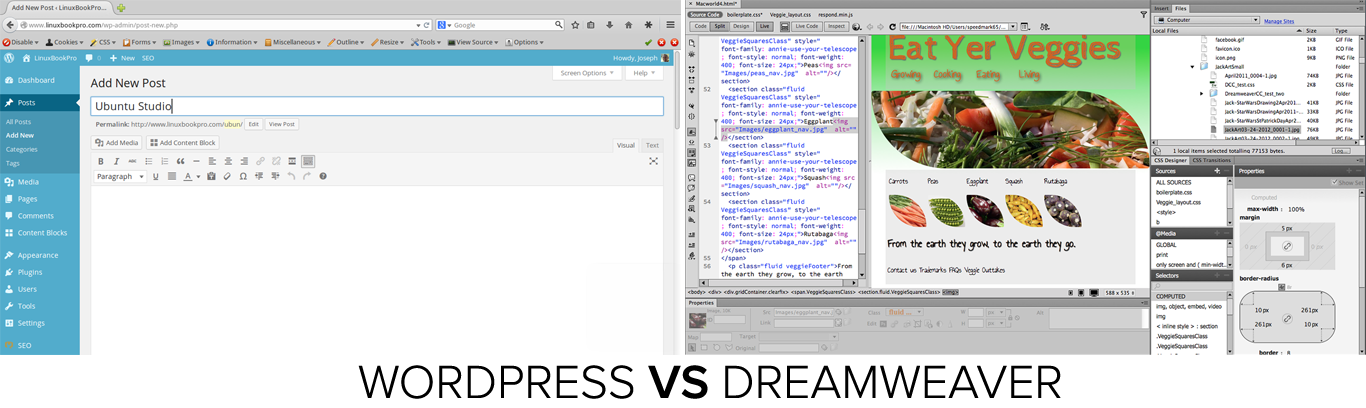Image resolution: width=1366 pixels, height=408 pixels.
Task: Toggle Dreamweaver Live view
Action: pos(764,26)
